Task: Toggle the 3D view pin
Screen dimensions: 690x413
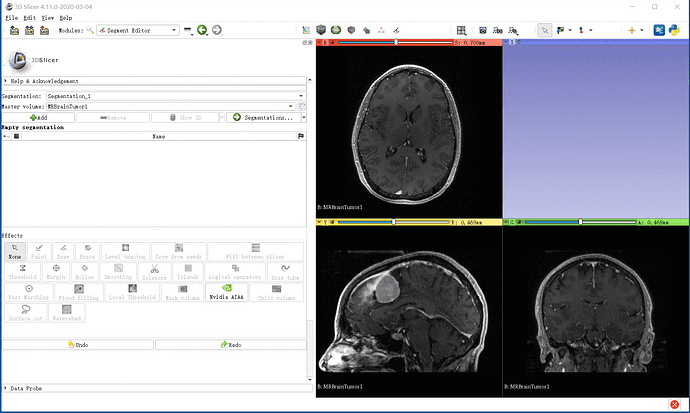Action: (x=506, y=43)
